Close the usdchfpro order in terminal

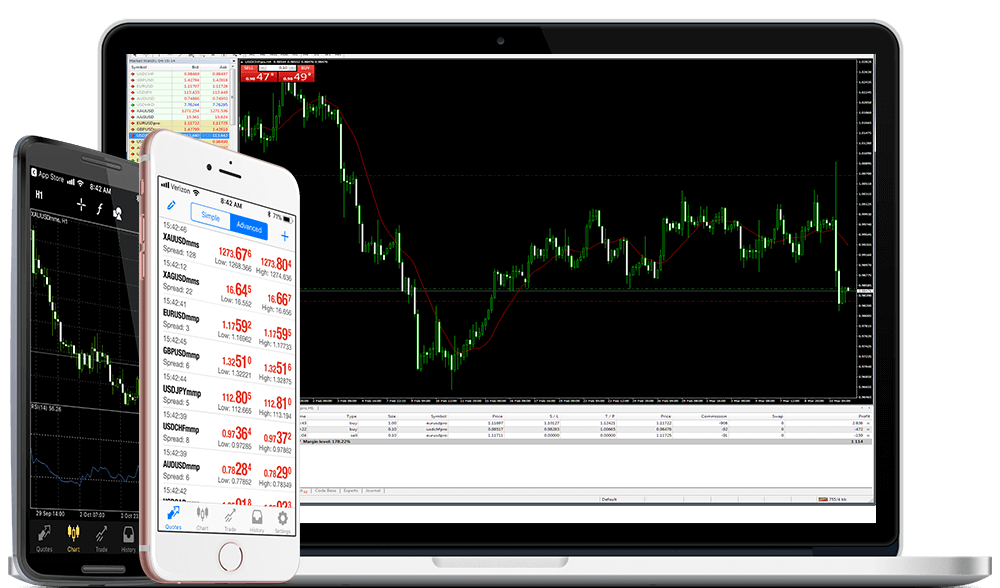[868, 429]
